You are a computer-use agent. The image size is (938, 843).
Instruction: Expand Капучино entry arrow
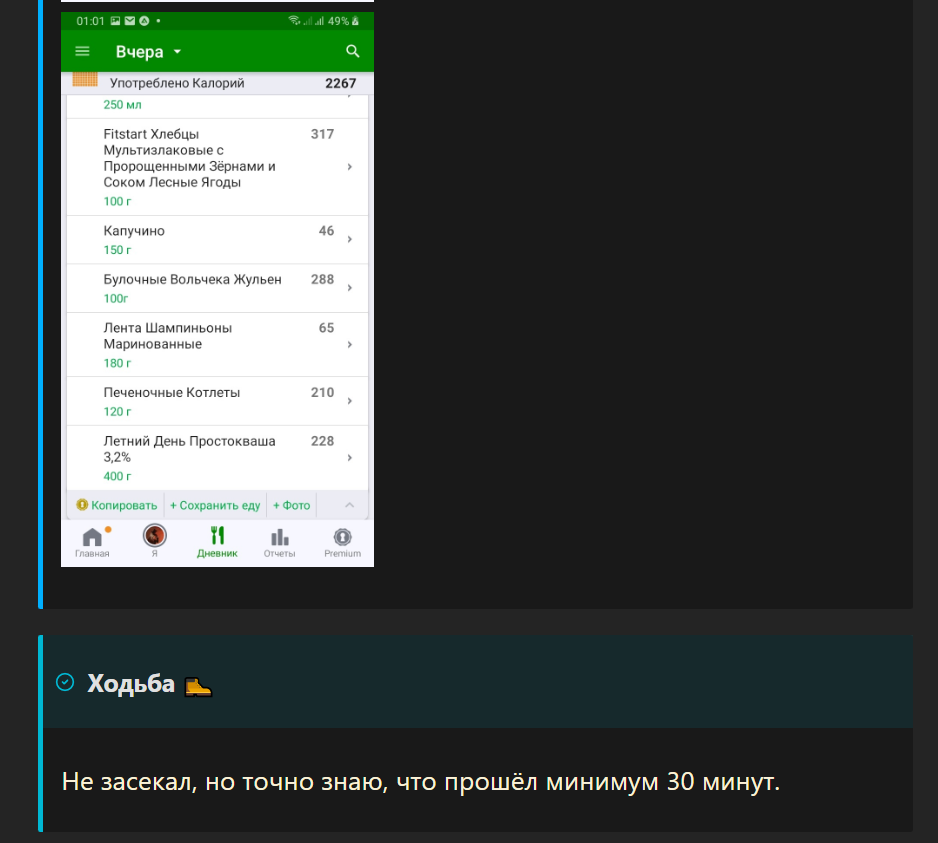pos(350,239)
